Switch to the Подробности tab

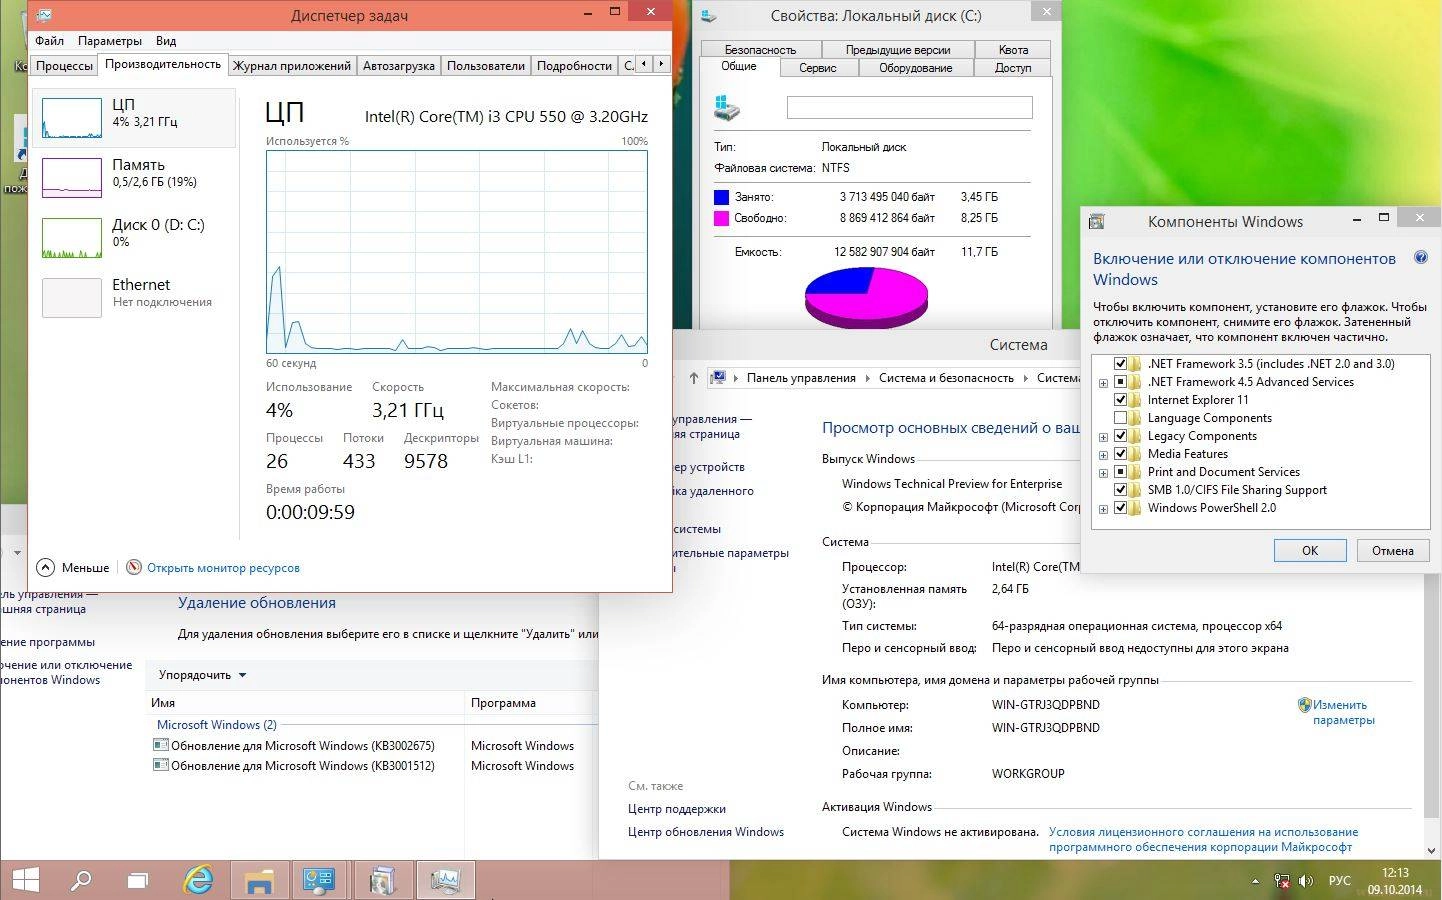click(x=574, y=66)
